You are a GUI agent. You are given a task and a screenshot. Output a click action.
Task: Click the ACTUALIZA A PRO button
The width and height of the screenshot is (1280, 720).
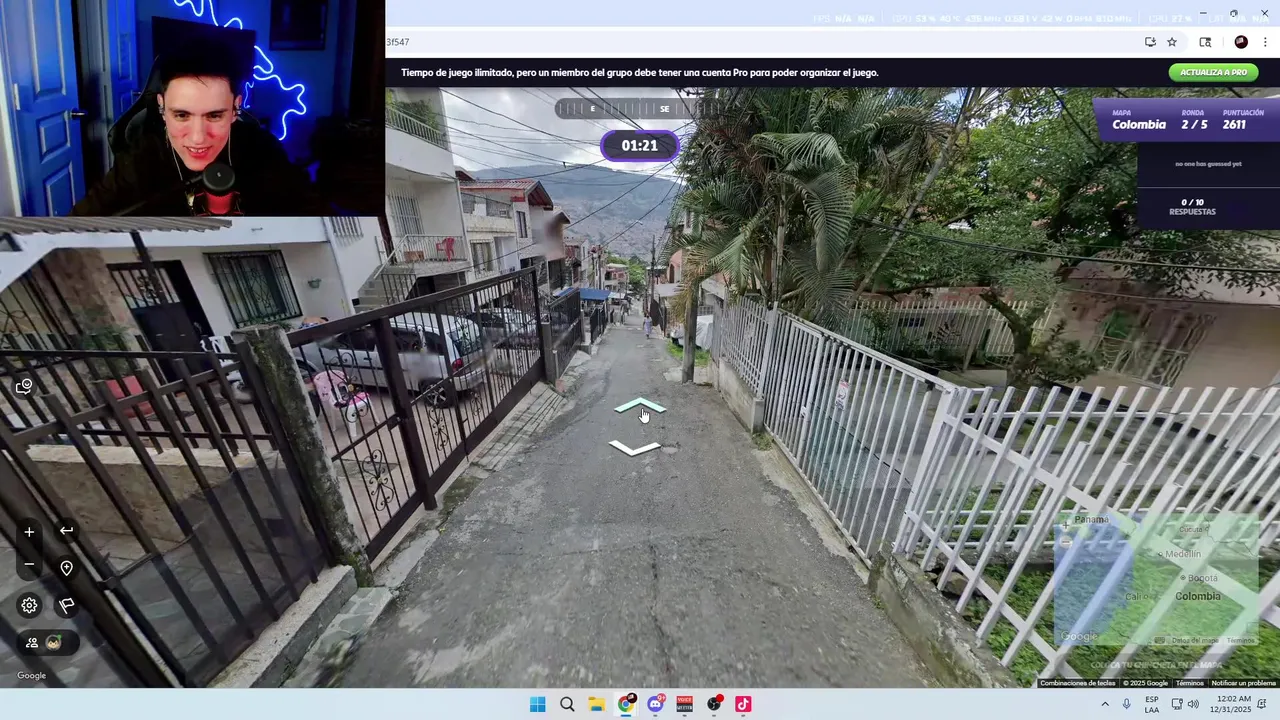click(1213, 72)
